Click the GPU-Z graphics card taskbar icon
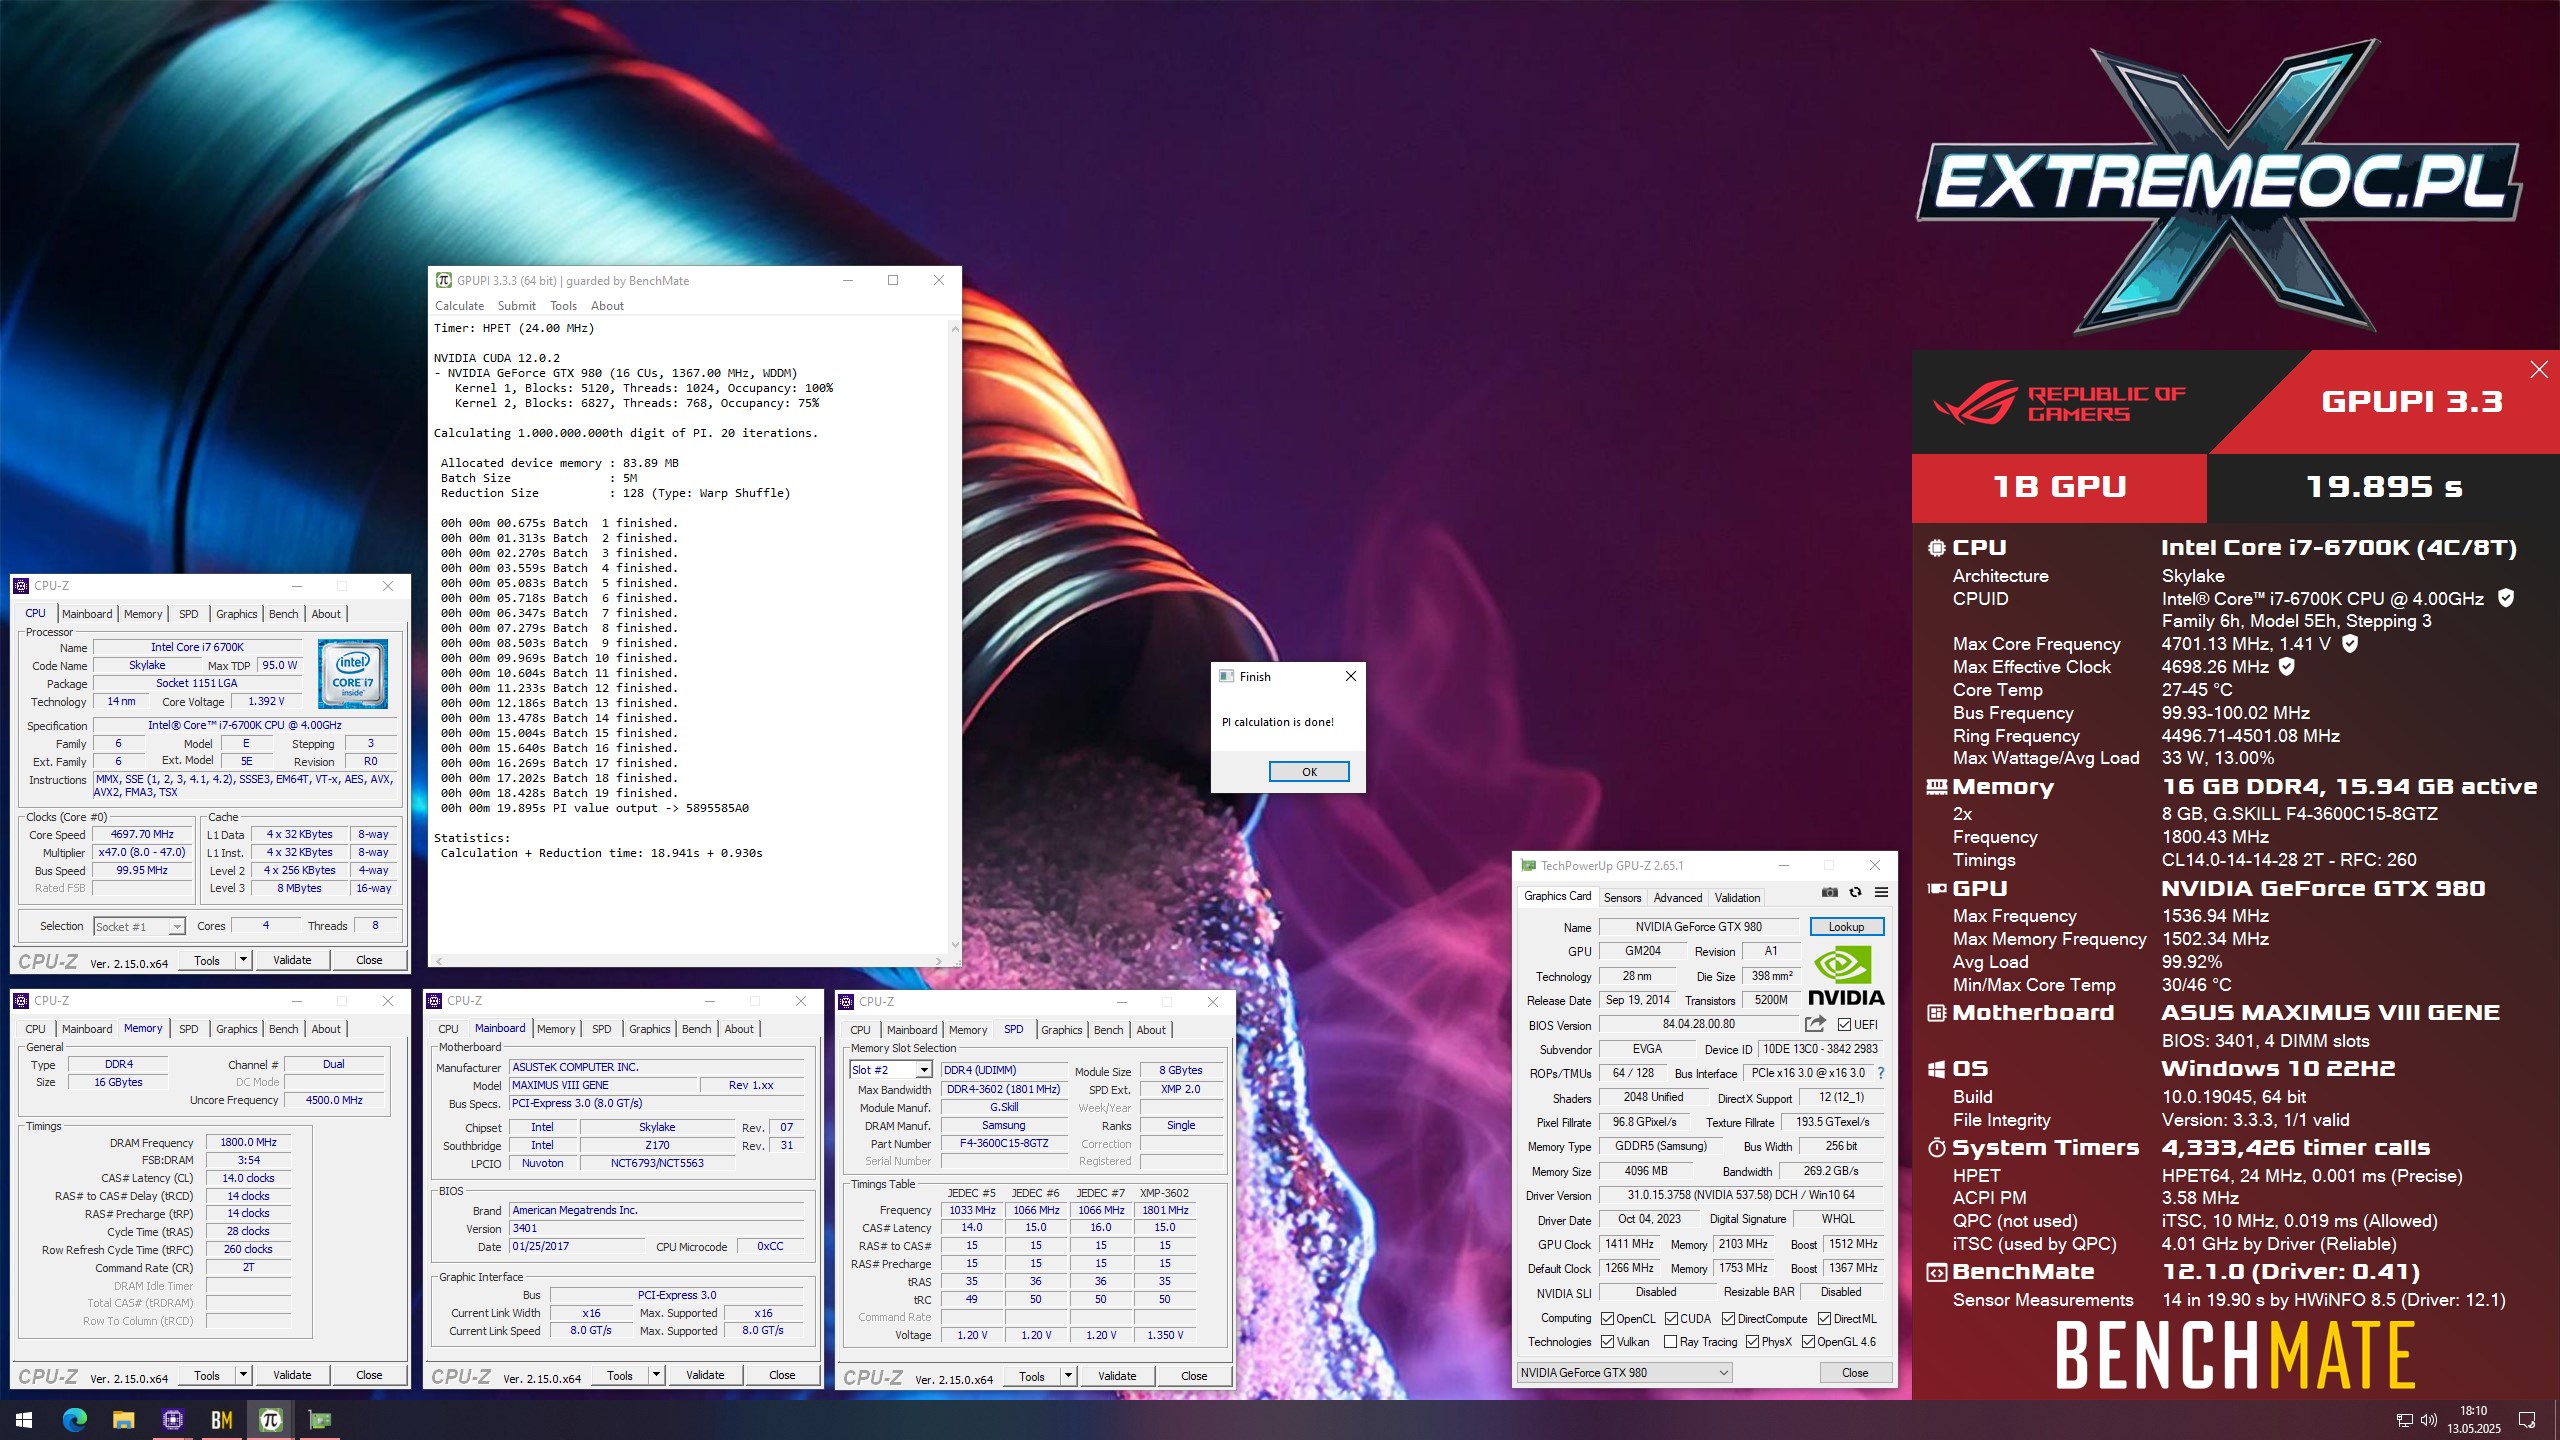The height and width of the screenshot is (1440, 2560). [319, 1420]
